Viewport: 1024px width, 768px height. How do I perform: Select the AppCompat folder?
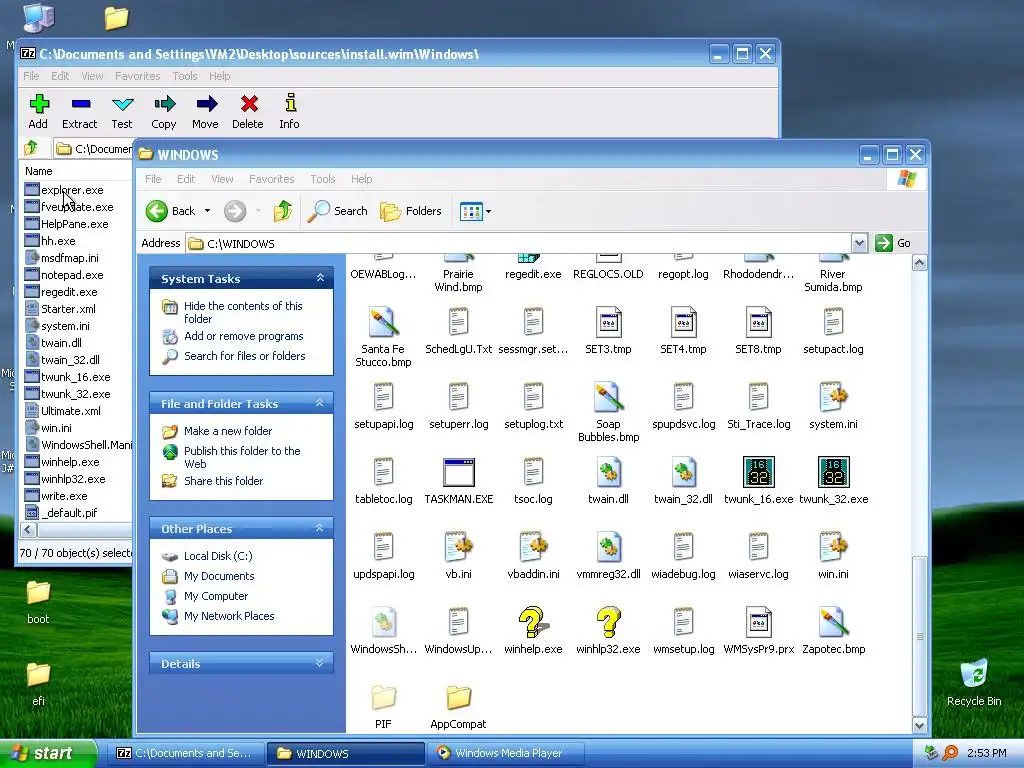tap(458, 697)
